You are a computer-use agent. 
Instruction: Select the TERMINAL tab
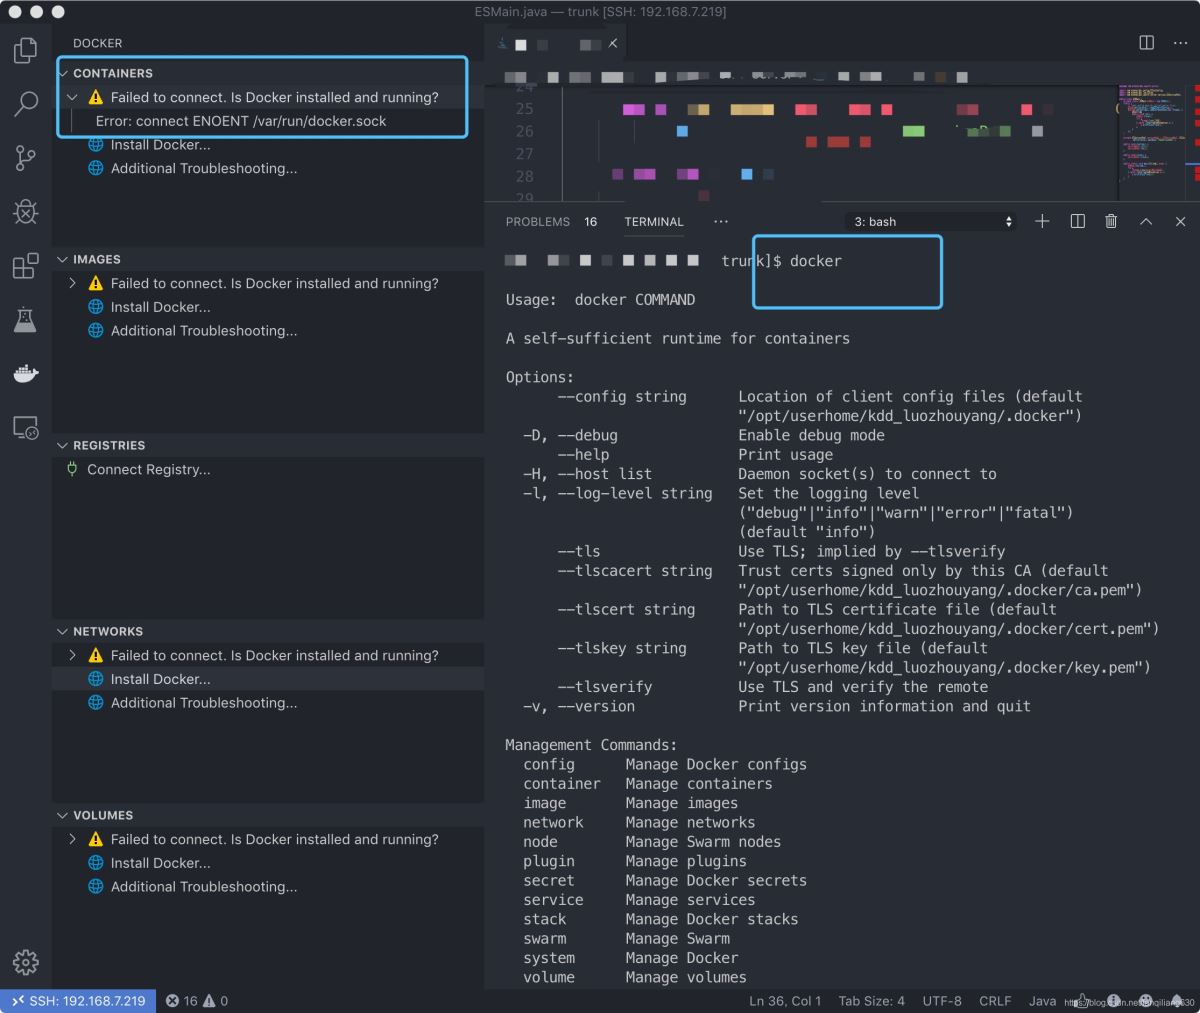coord(654,221)
